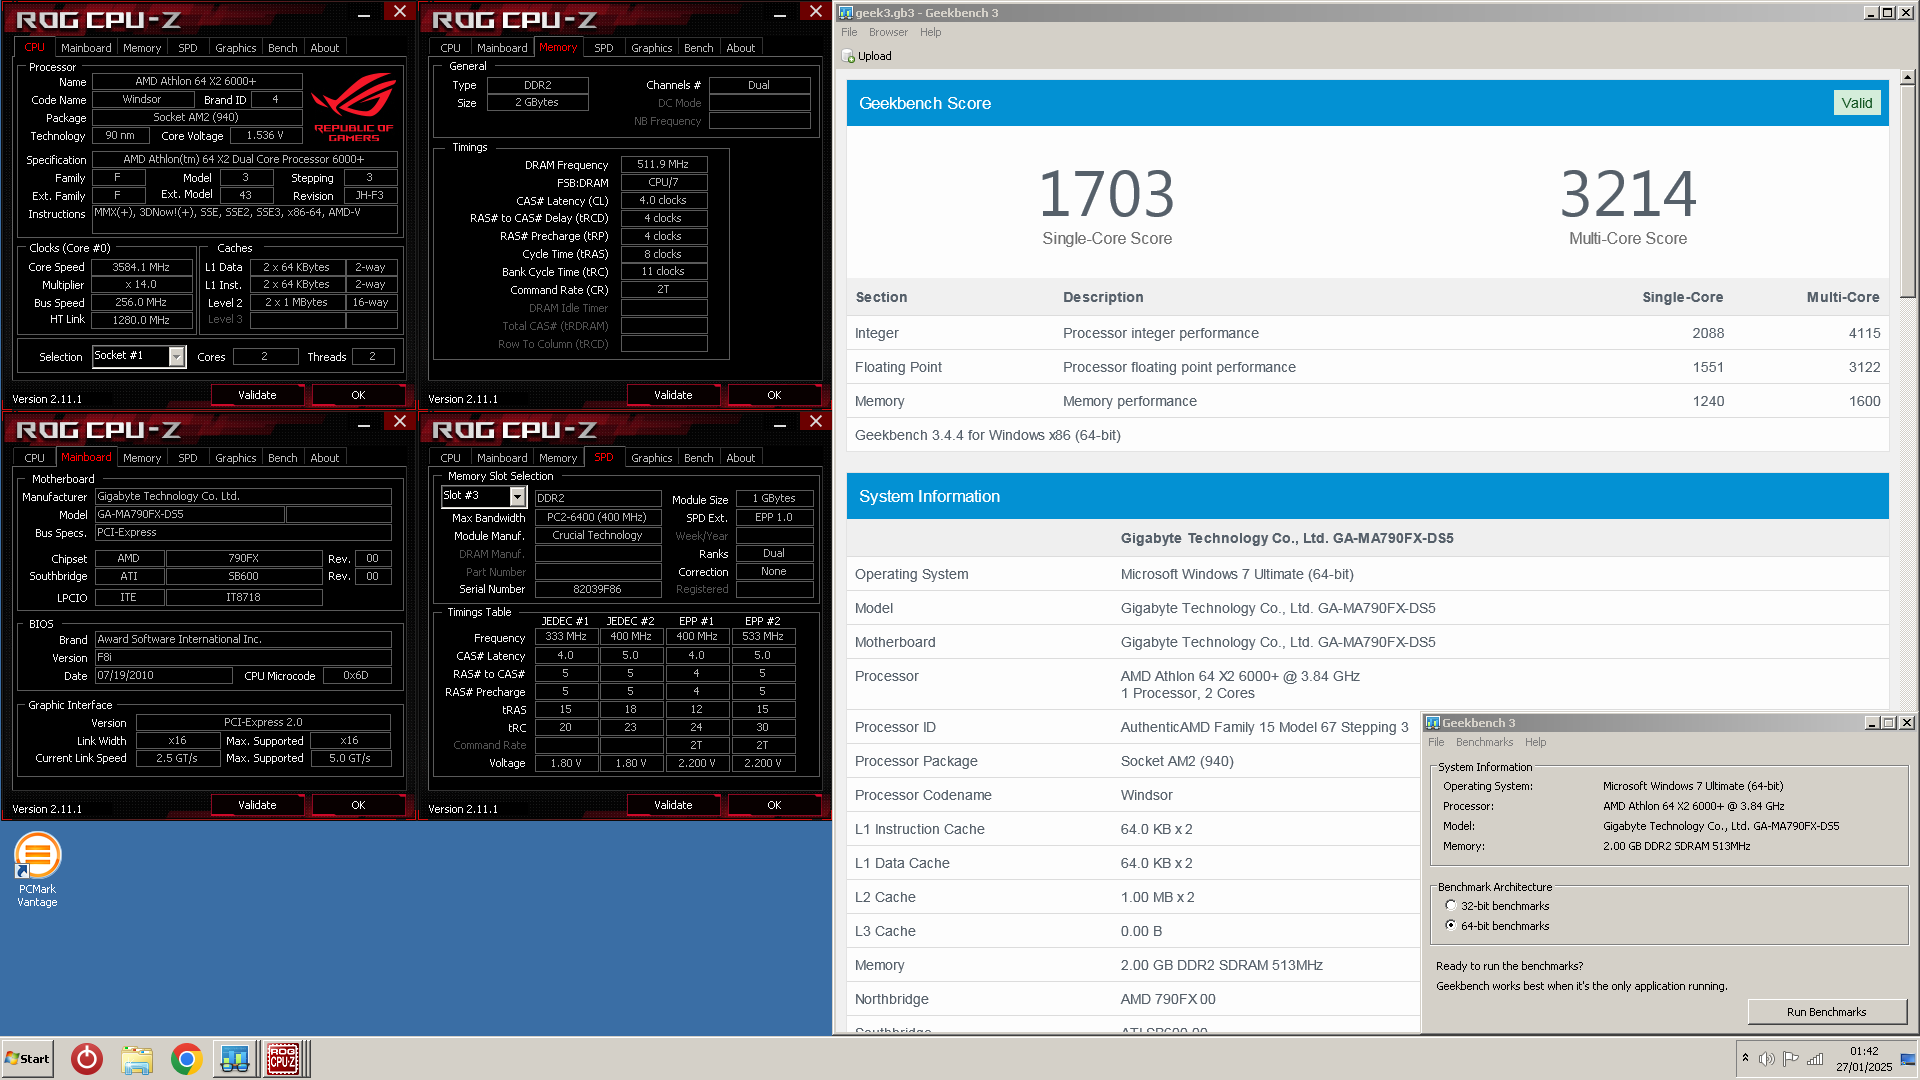Show hidden system tray icons
The image size is (1920, 1080).
coord(1745,1058)
